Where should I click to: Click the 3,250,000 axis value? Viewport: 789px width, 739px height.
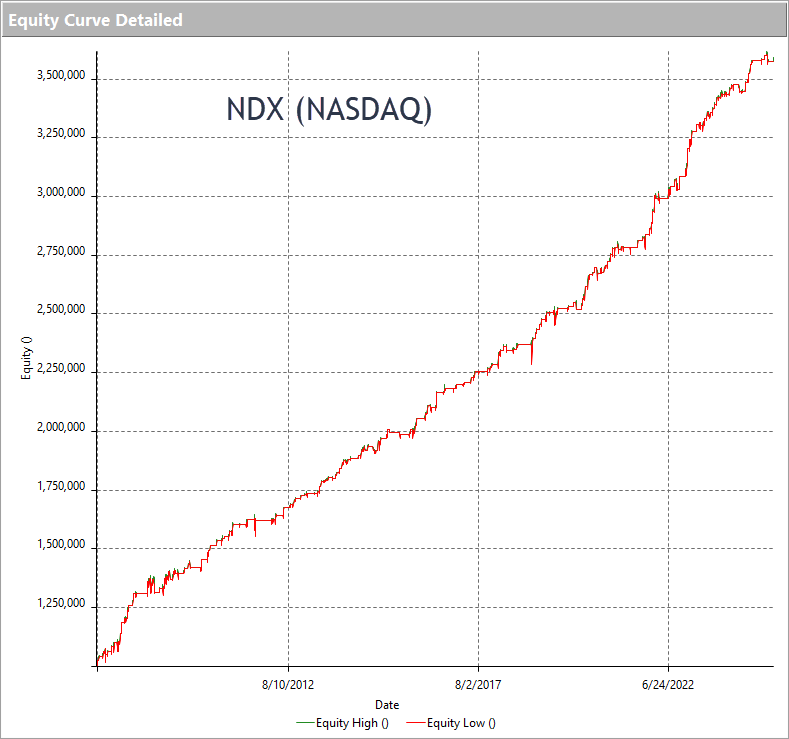tap(61, 133)
